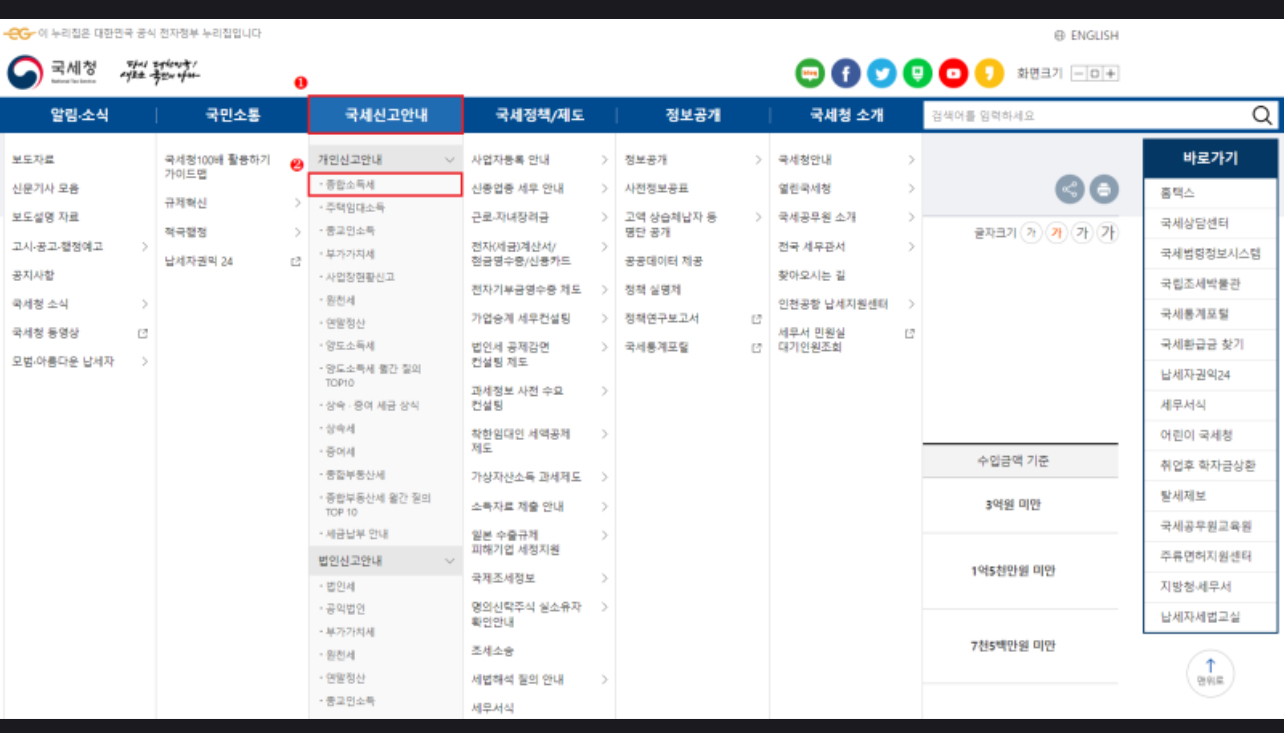This screenshot has height=733, width=1284.
Task: Open 세무서 민원실 대기인원조회 link
Action: pyautogui.click(x=812, y=340)
